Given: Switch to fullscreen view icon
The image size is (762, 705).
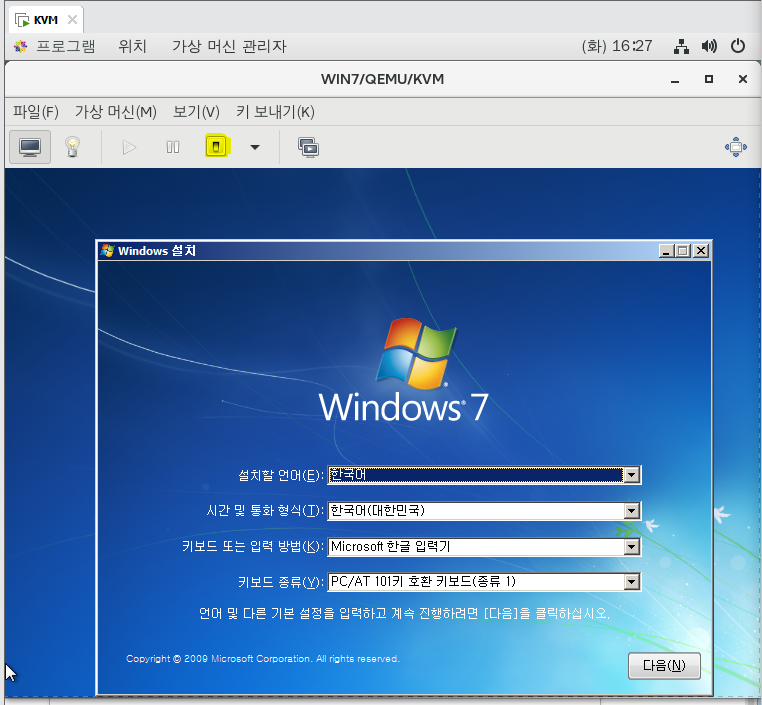Looking at the screenshot, I should (736, 147).
